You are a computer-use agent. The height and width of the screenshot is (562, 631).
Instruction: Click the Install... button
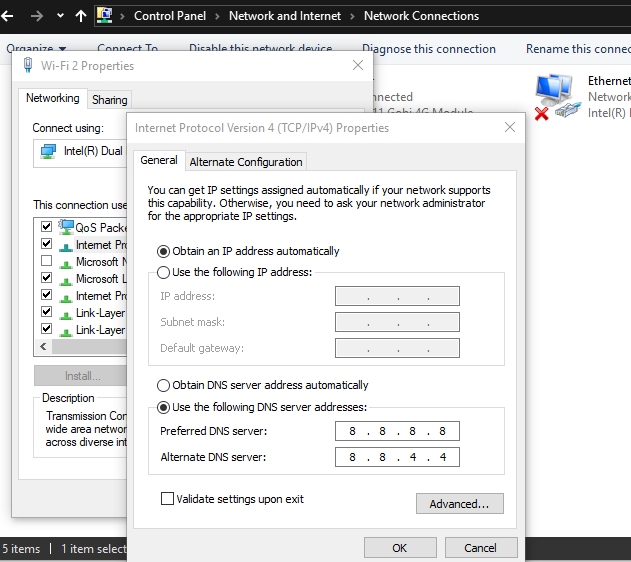[x=81, y=376]
